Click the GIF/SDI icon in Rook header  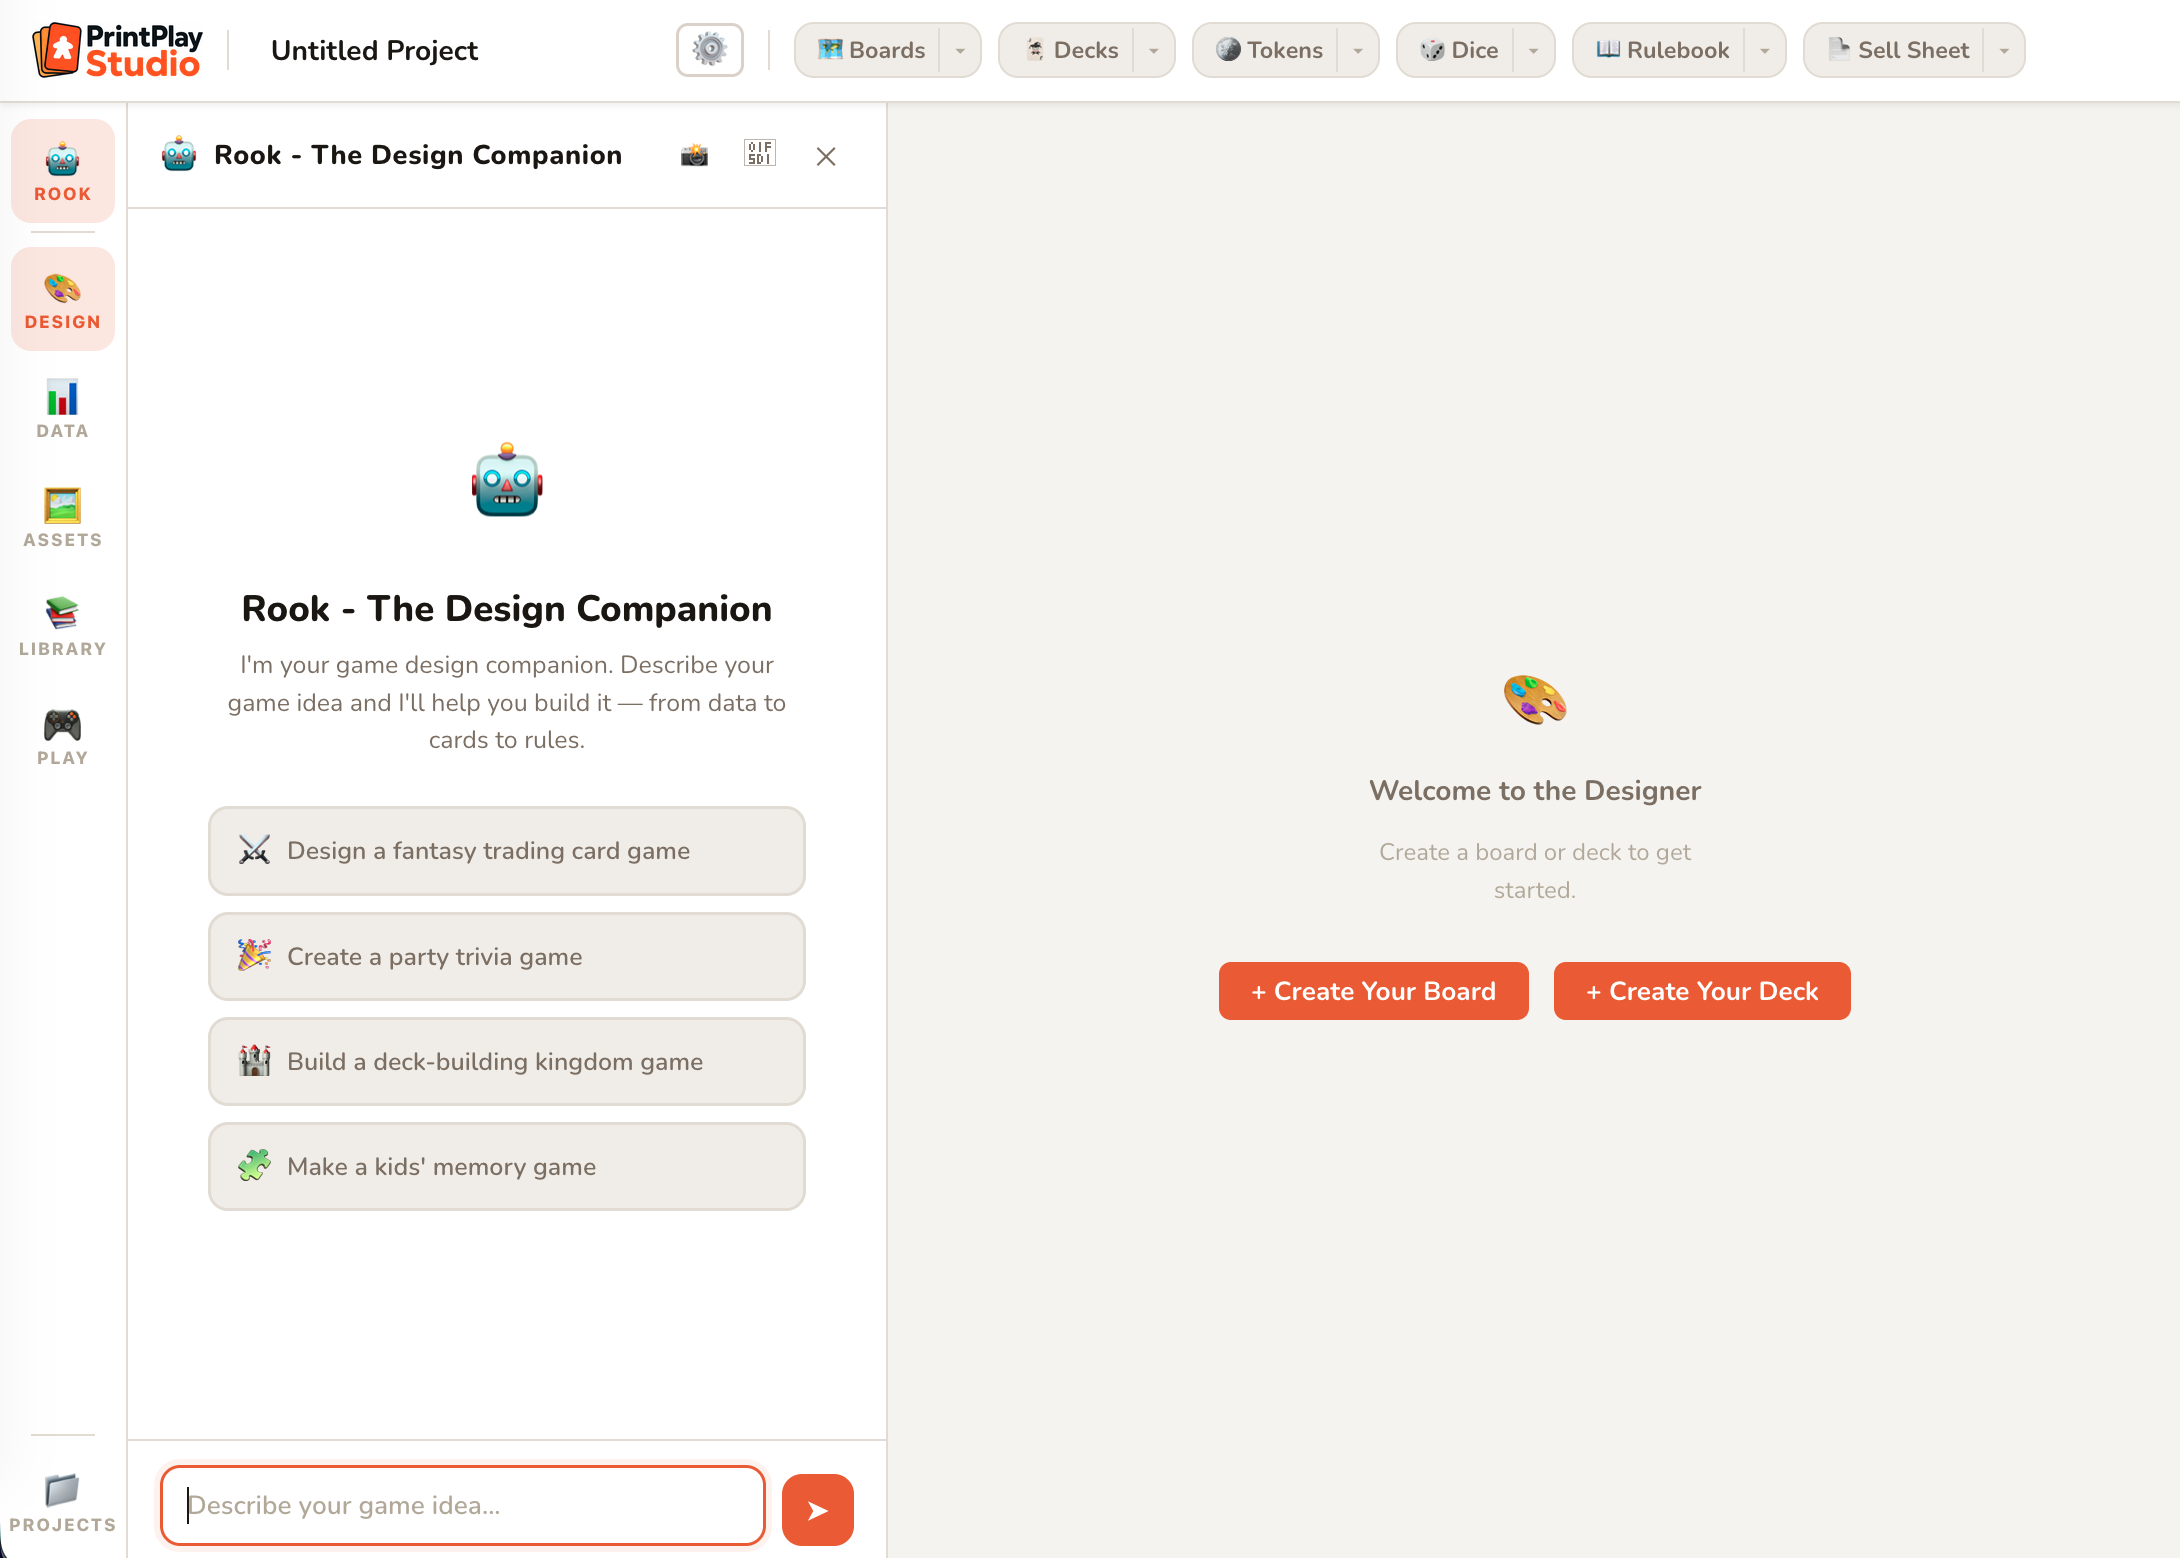click(760, 153)
